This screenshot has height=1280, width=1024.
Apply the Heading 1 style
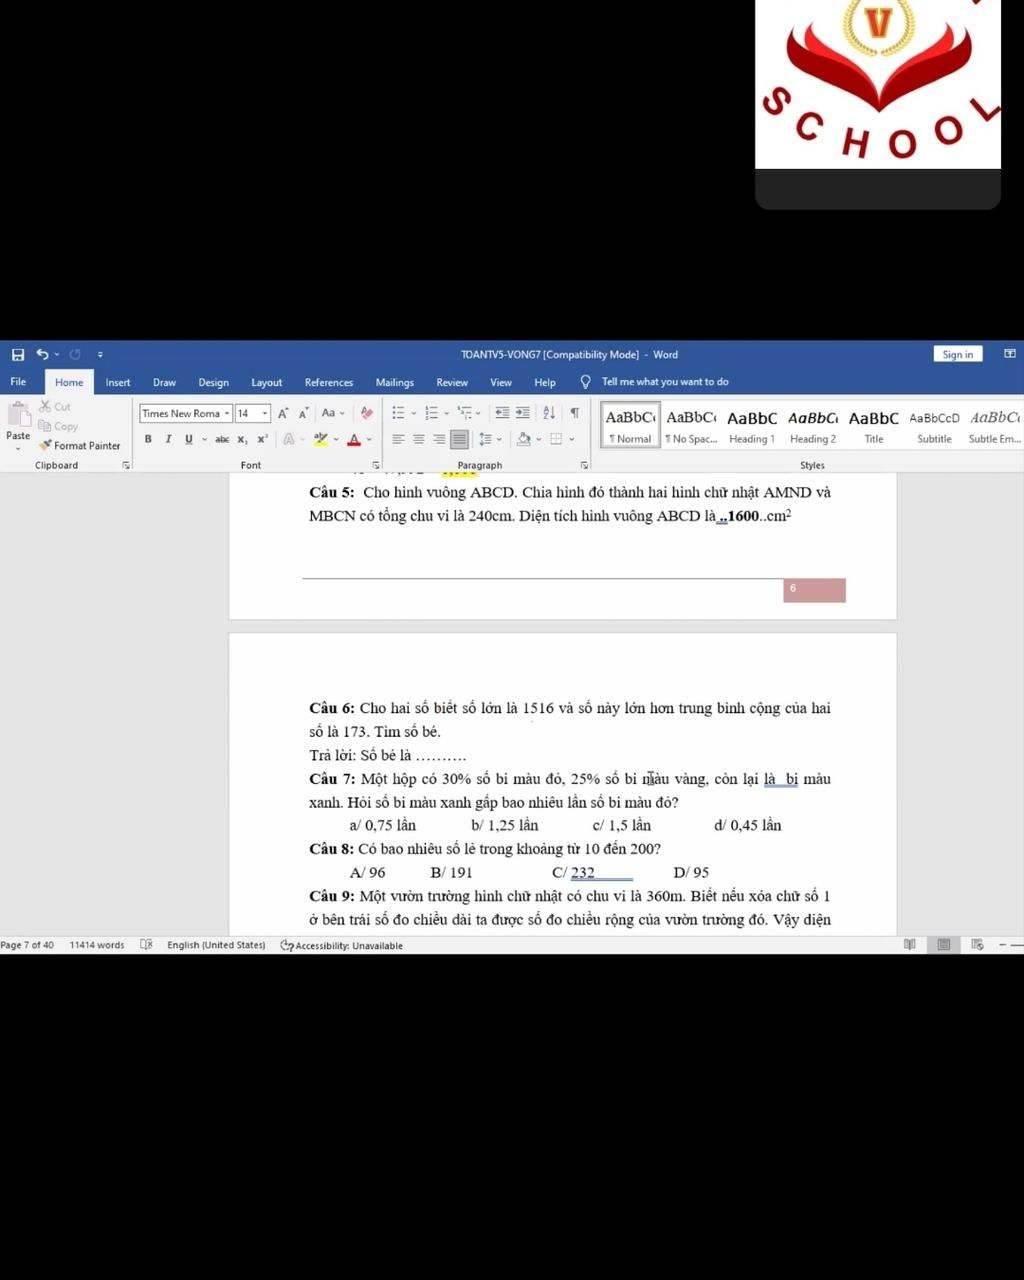tap(752, 425)
